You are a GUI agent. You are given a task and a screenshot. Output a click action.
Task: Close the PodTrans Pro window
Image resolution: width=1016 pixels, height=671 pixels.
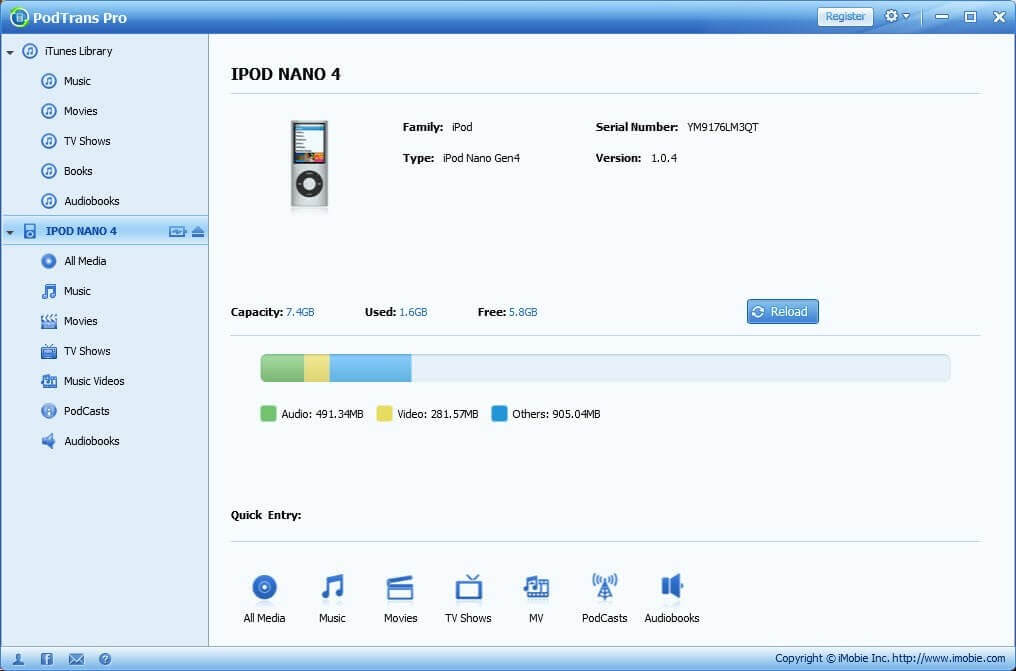click(999, 17)
